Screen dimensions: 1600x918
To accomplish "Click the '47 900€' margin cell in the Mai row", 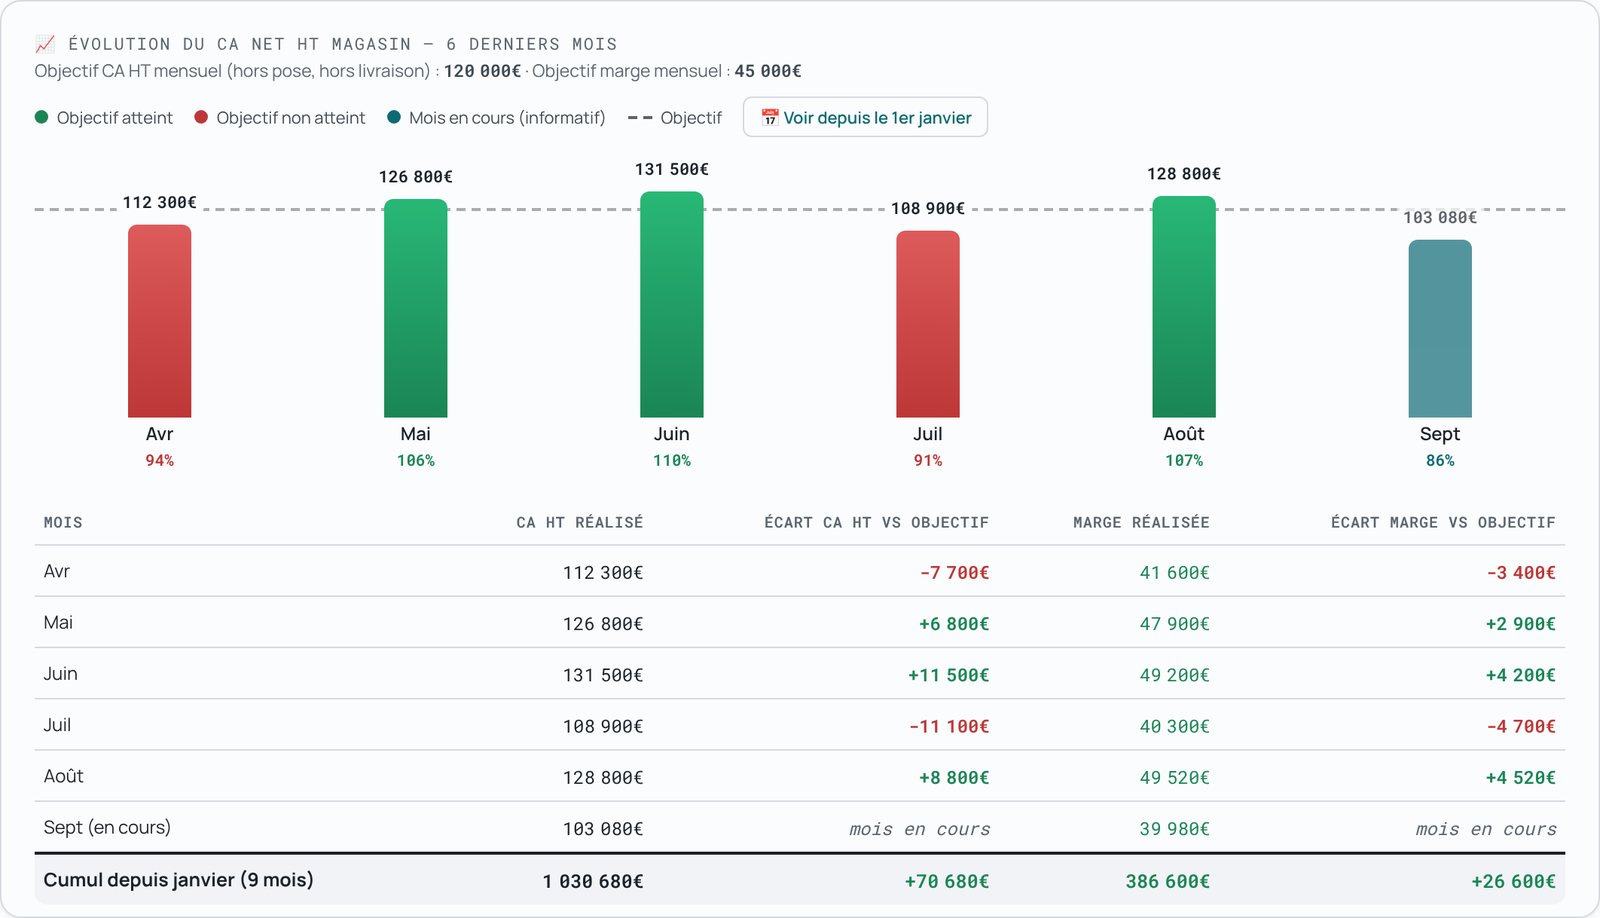I will click(x=1175, y=624).
